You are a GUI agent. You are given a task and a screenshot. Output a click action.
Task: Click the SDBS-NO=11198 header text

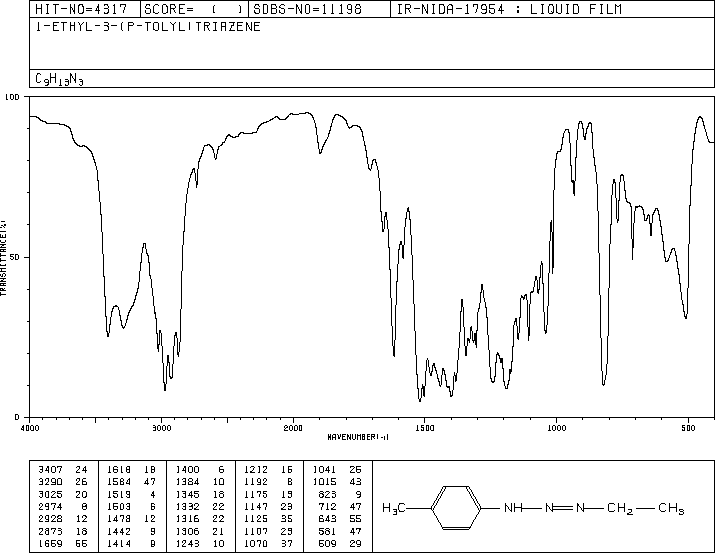pyautogui.click(x=307, y=9)
